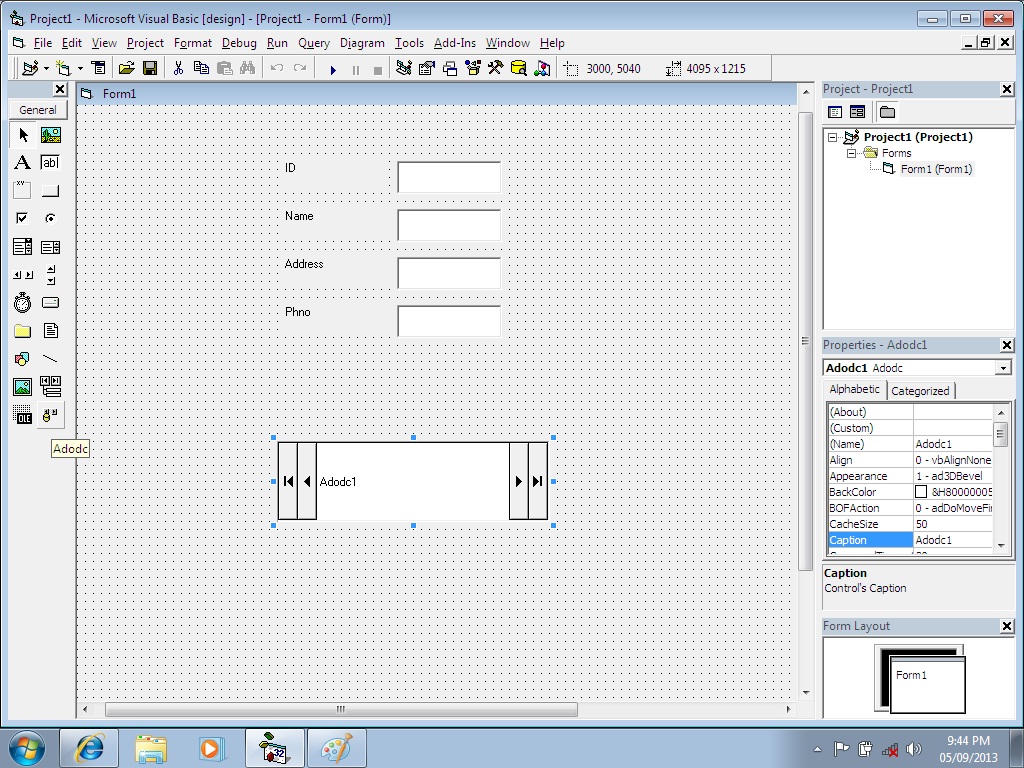Select the Line control tool
This screenshot has height=768, width=1024.
50,359
